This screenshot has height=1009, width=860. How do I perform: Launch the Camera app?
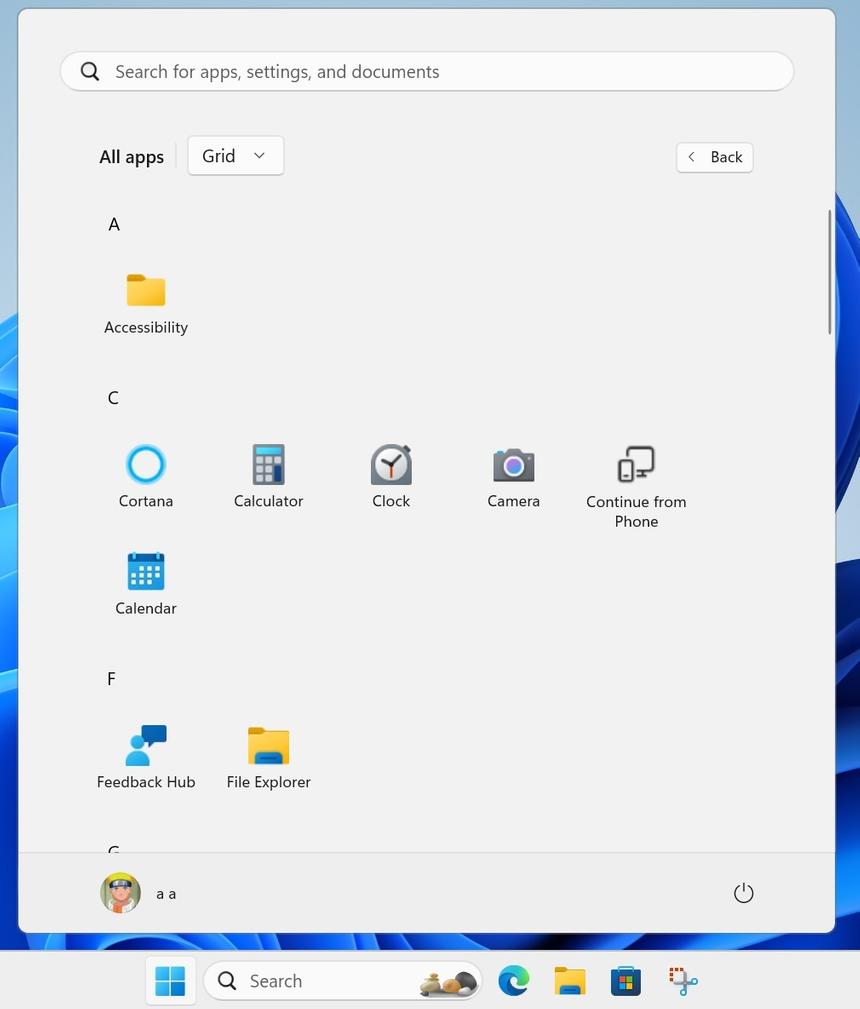(513, 476)
